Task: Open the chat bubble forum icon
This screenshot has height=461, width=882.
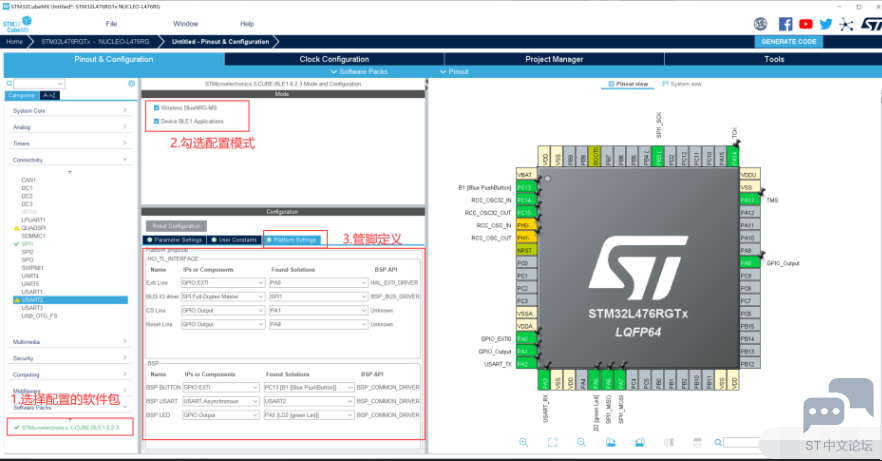Action: pyautogui.click(x=838, y=405)
